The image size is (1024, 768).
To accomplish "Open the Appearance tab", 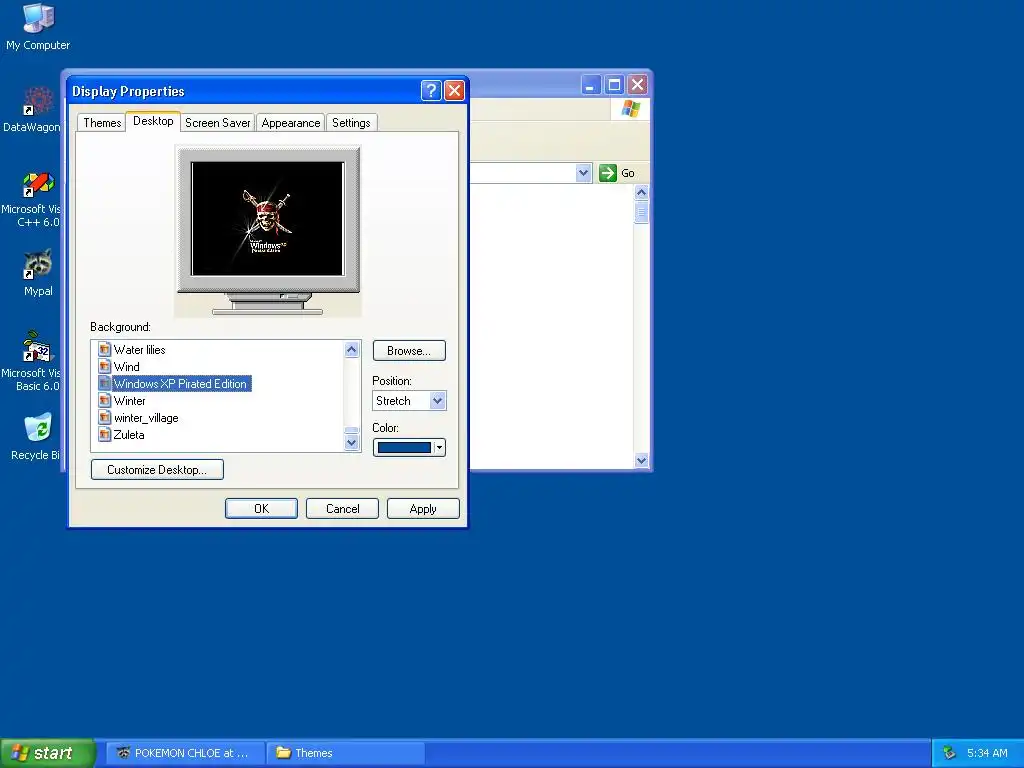I will tap(291, 123).
